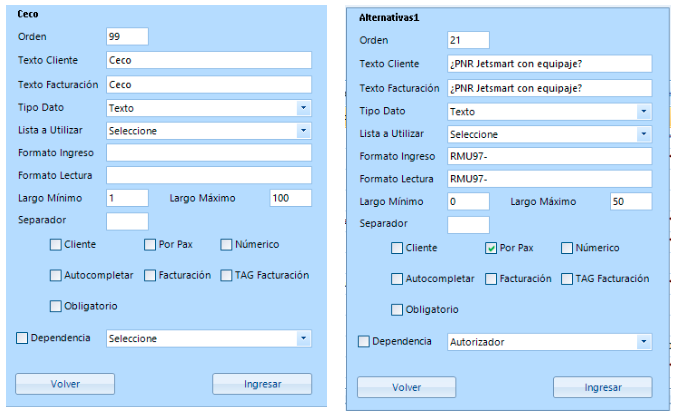Viewport: 683px width, 419px height.
Task: Expand Dependencia Seleccione dropdown in Ceco panel
Action: 209,338
